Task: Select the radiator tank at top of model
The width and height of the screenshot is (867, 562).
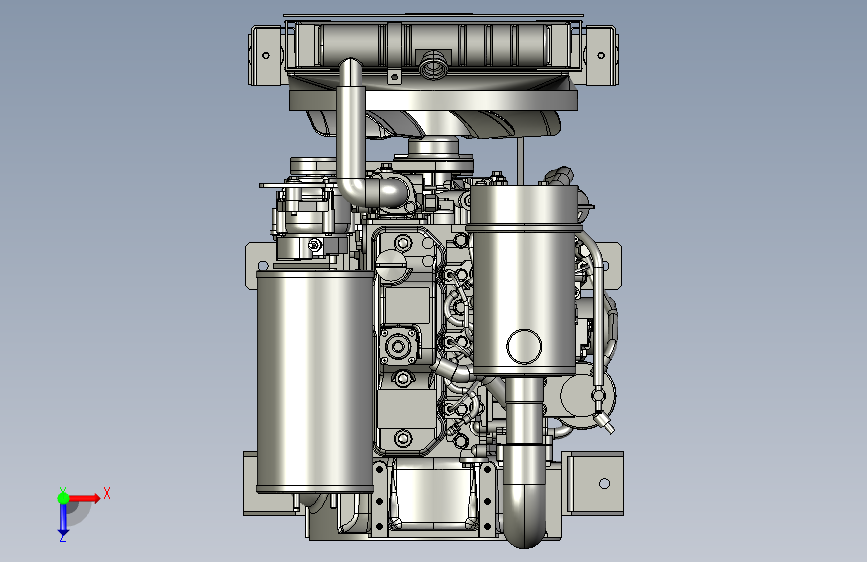Action: pos(433,46)
